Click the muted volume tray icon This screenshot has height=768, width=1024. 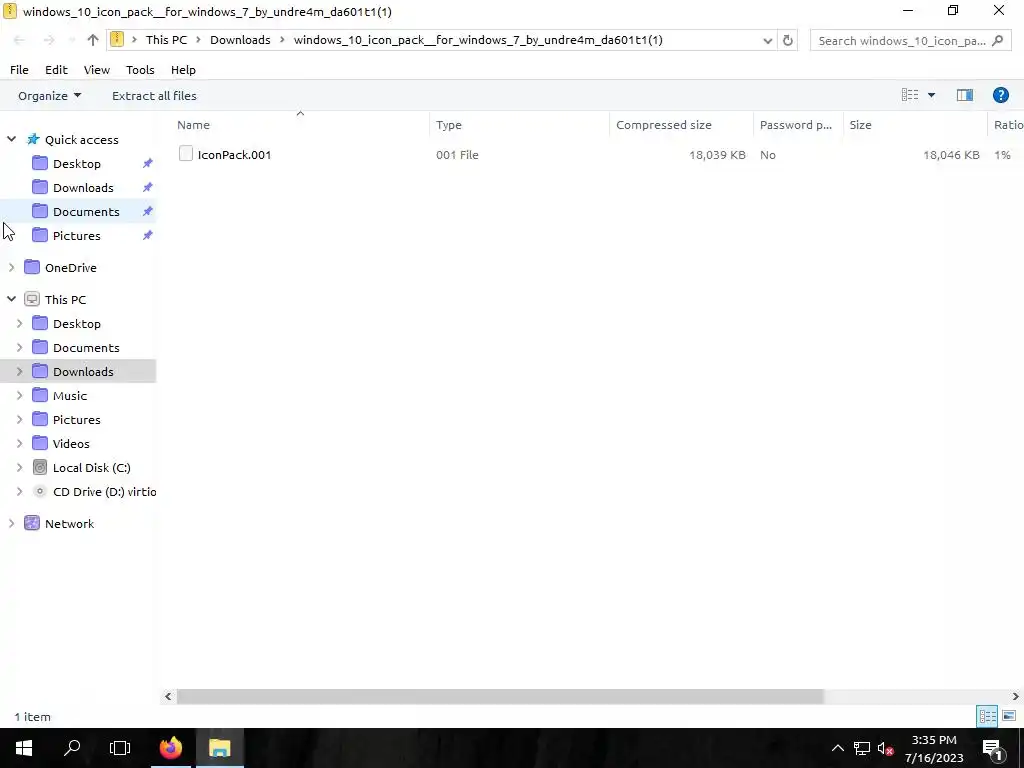tap(886, 748)
